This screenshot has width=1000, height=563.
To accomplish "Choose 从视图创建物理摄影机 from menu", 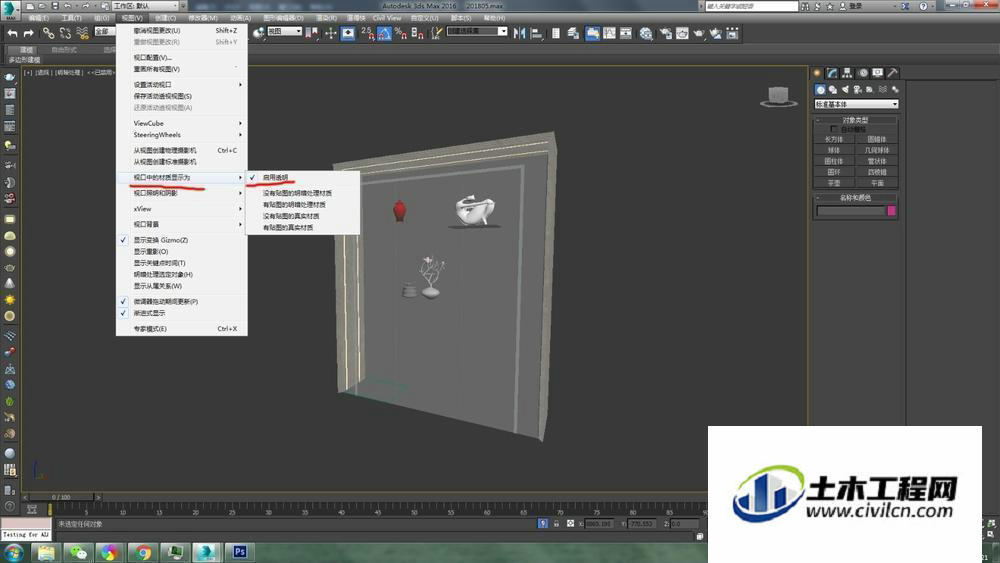I will tap(182, 150).
